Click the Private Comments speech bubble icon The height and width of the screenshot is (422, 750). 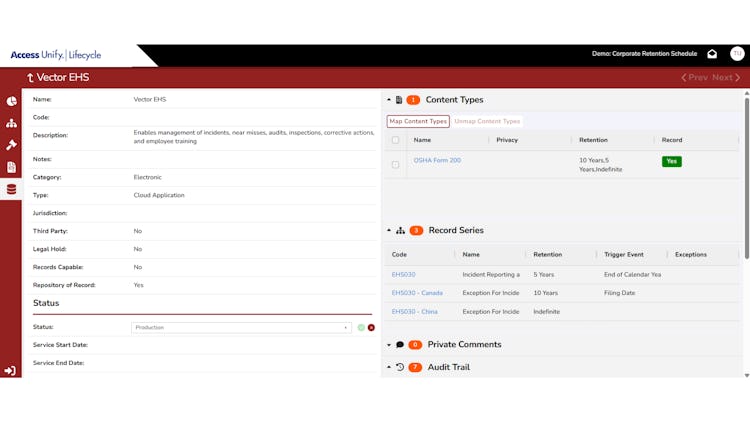pos(400,344)
